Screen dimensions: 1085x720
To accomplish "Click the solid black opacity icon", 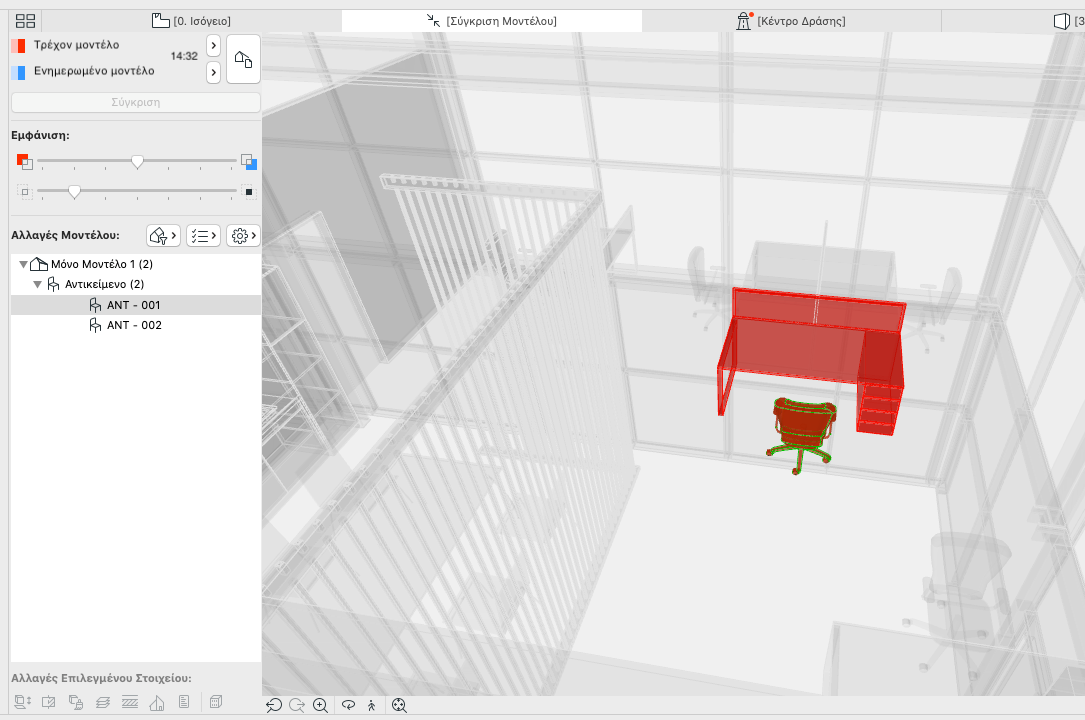I will 249,192.
